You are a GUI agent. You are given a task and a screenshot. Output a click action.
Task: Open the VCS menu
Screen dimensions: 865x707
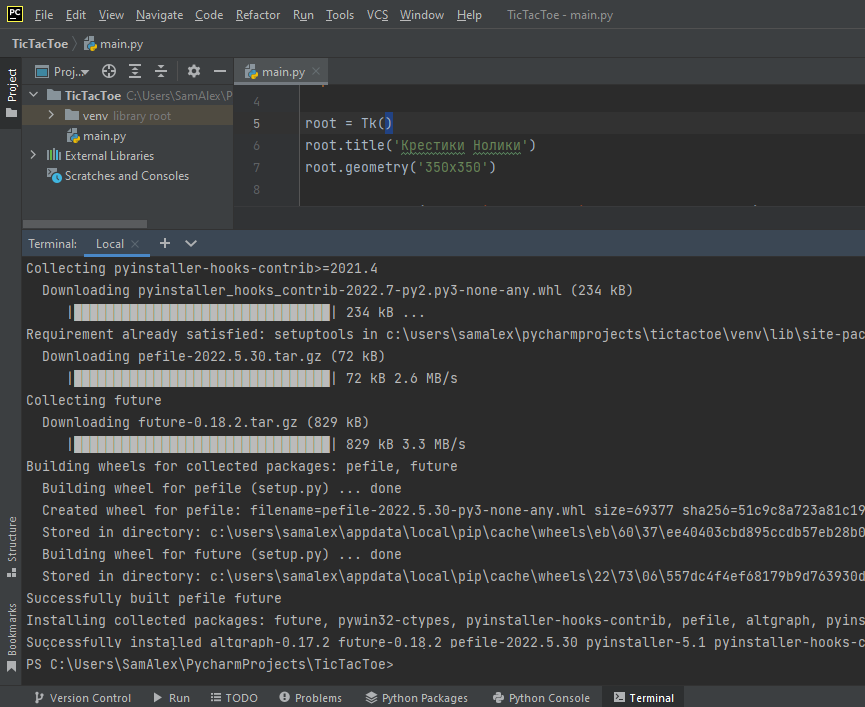[x=377, y=15]
